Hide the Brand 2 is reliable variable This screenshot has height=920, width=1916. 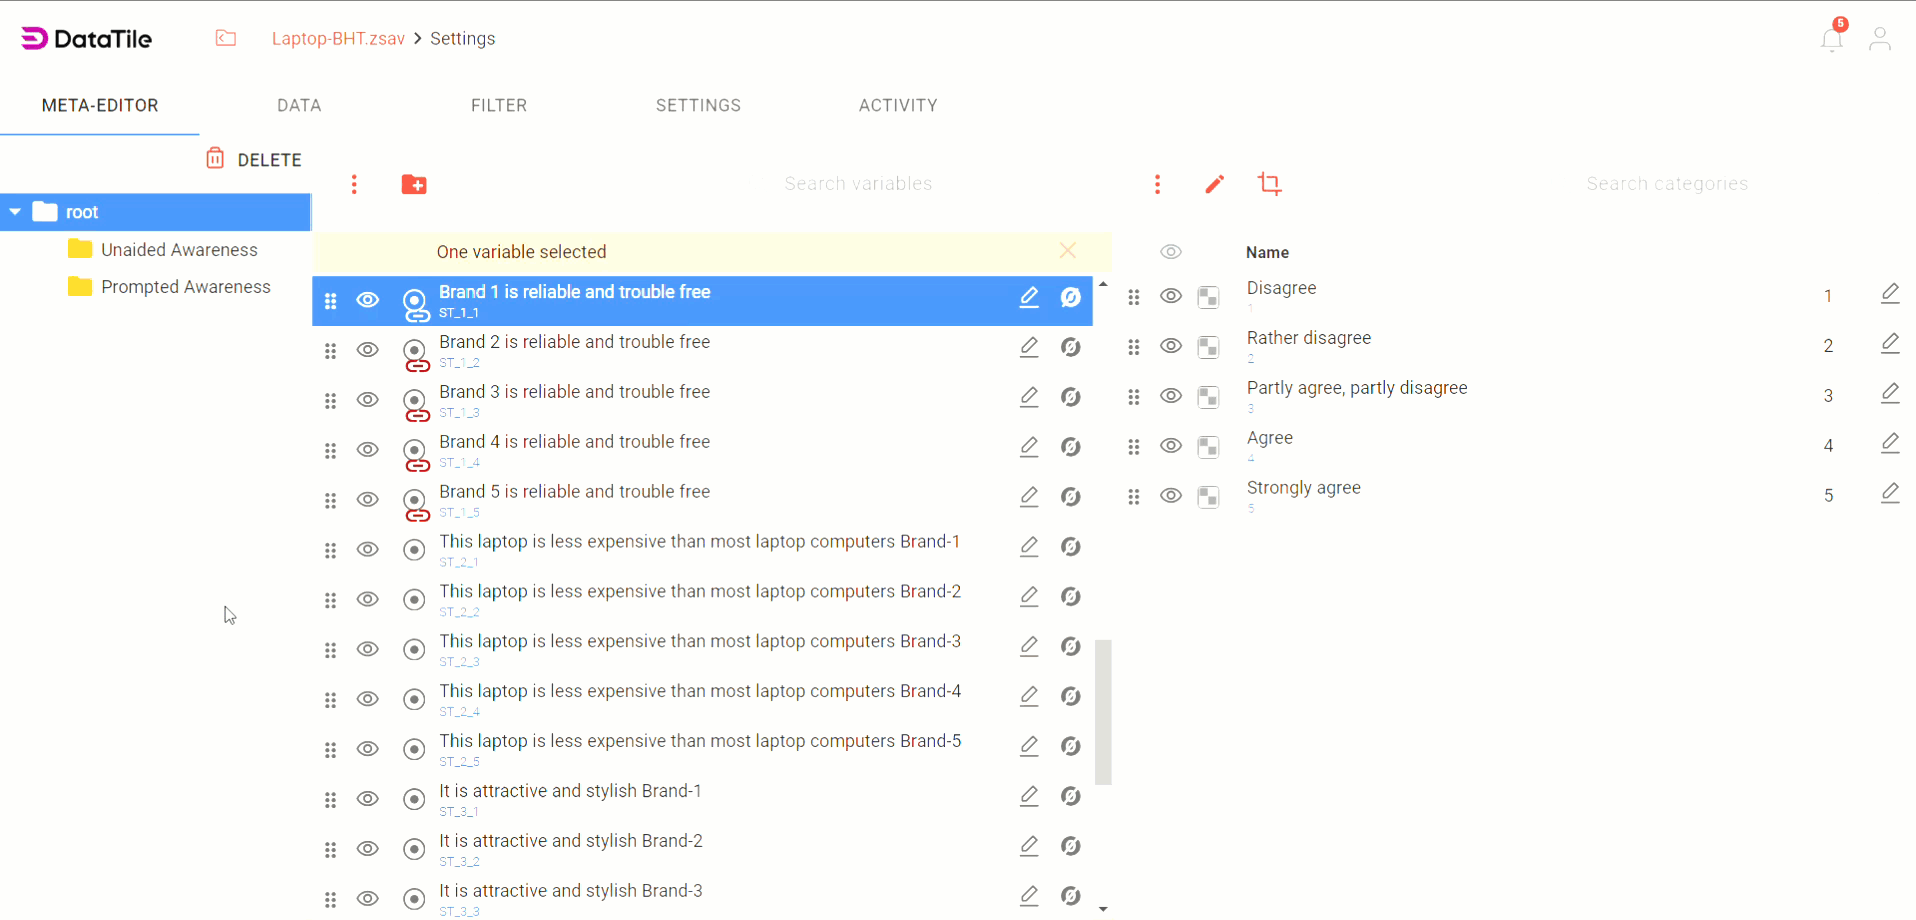368,350
